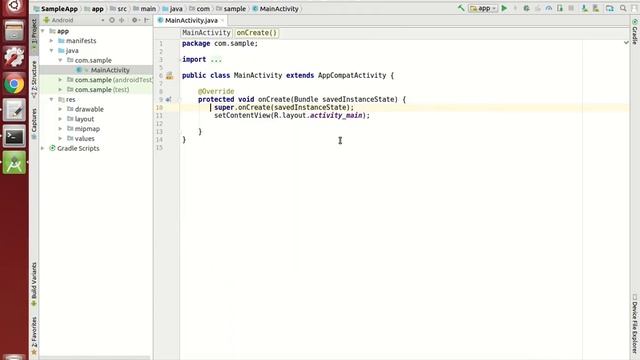The height and width of the screenshot is (360, 640).
Task: Click AppCompatActivity in the class declaration
Action: click(x=352, y=76)
